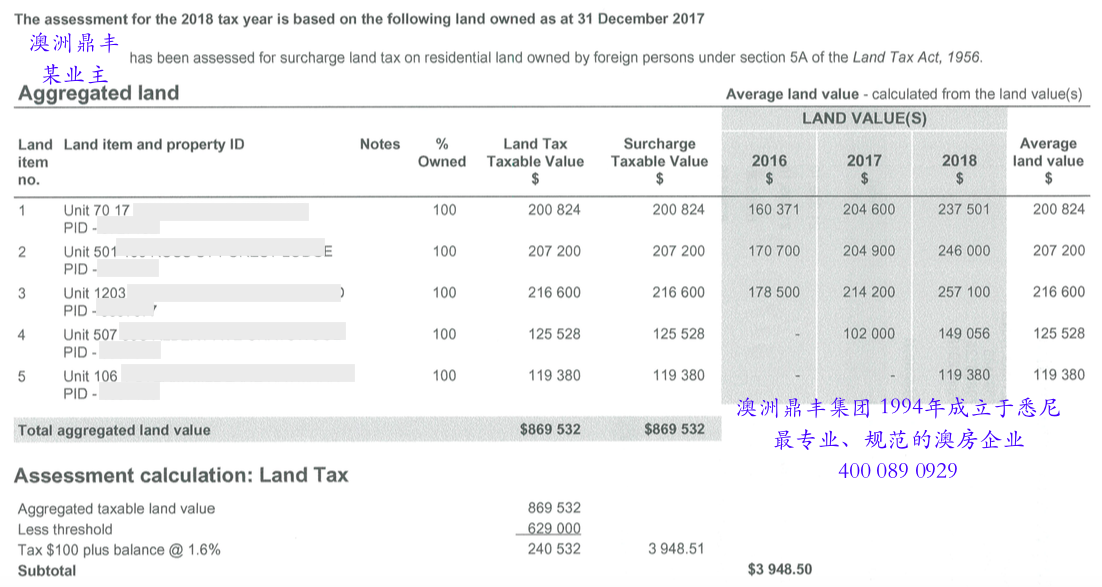
Task: Click the Less threshold 629 000 value
Action: (x=554, y=528)
